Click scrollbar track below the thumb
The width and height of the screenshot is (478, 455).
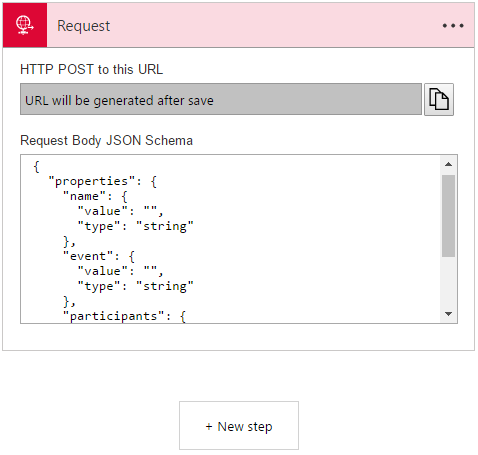(x=448, y=281)
